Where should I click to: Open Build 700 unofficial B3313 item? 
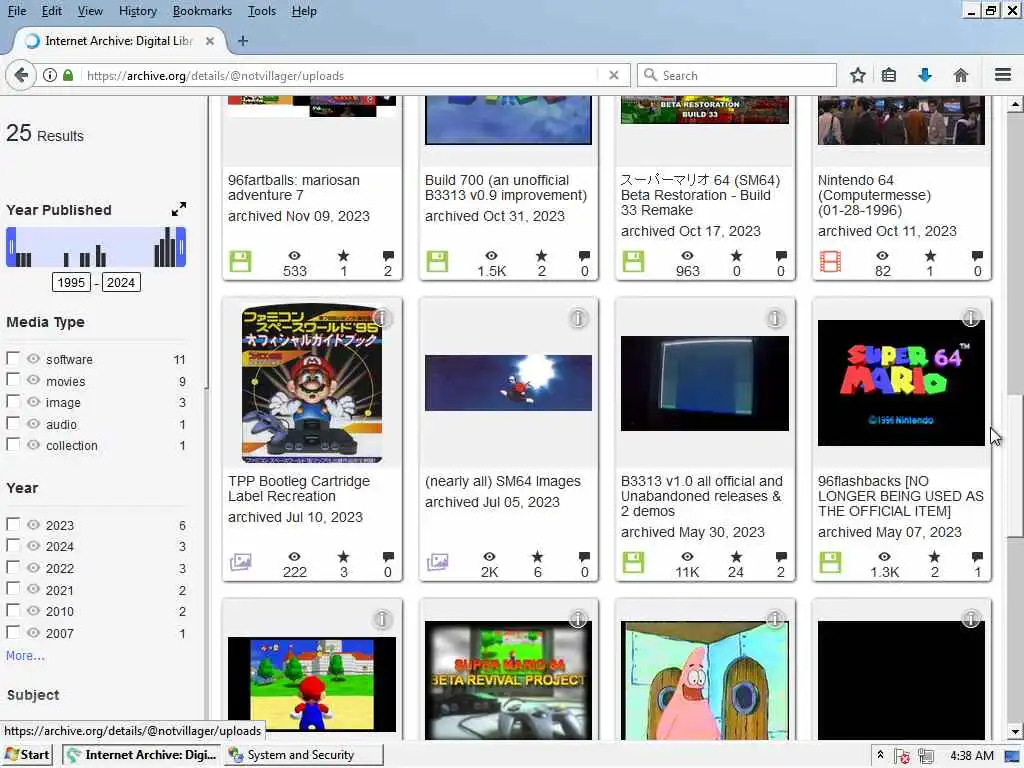[505, 187]
